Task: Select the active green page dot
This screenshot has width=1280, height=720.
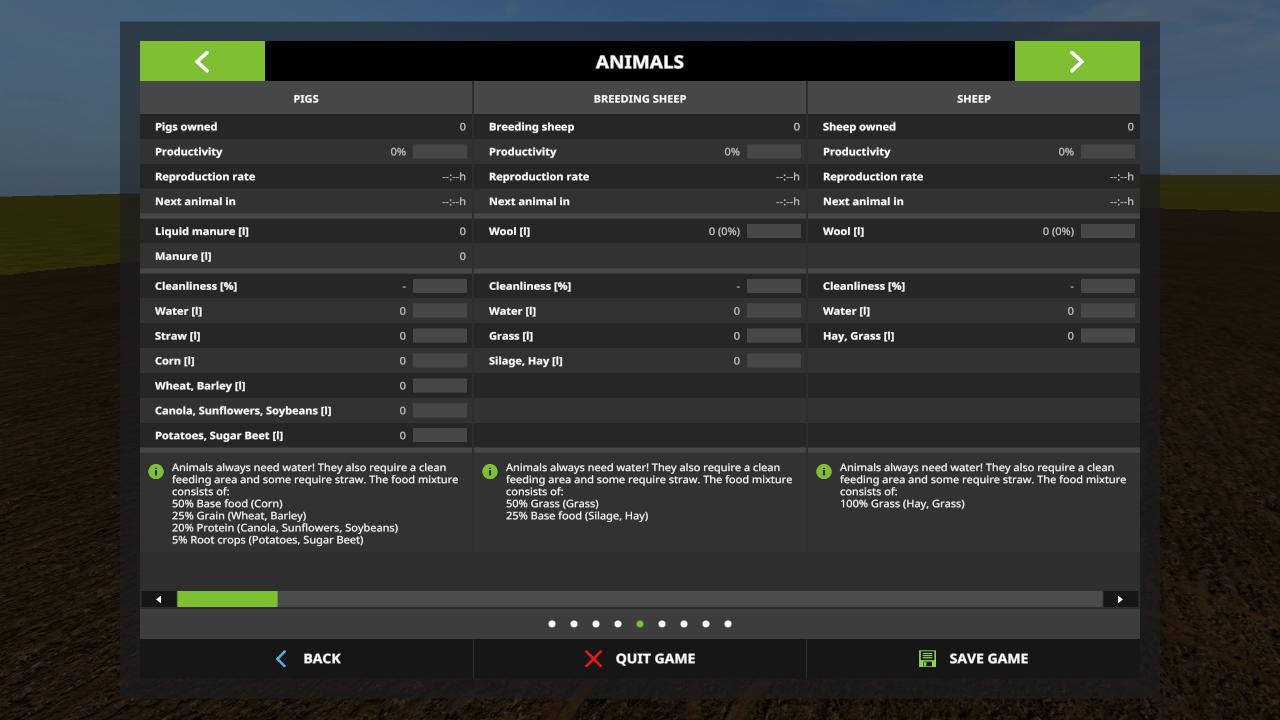Action: coord(640,624)
